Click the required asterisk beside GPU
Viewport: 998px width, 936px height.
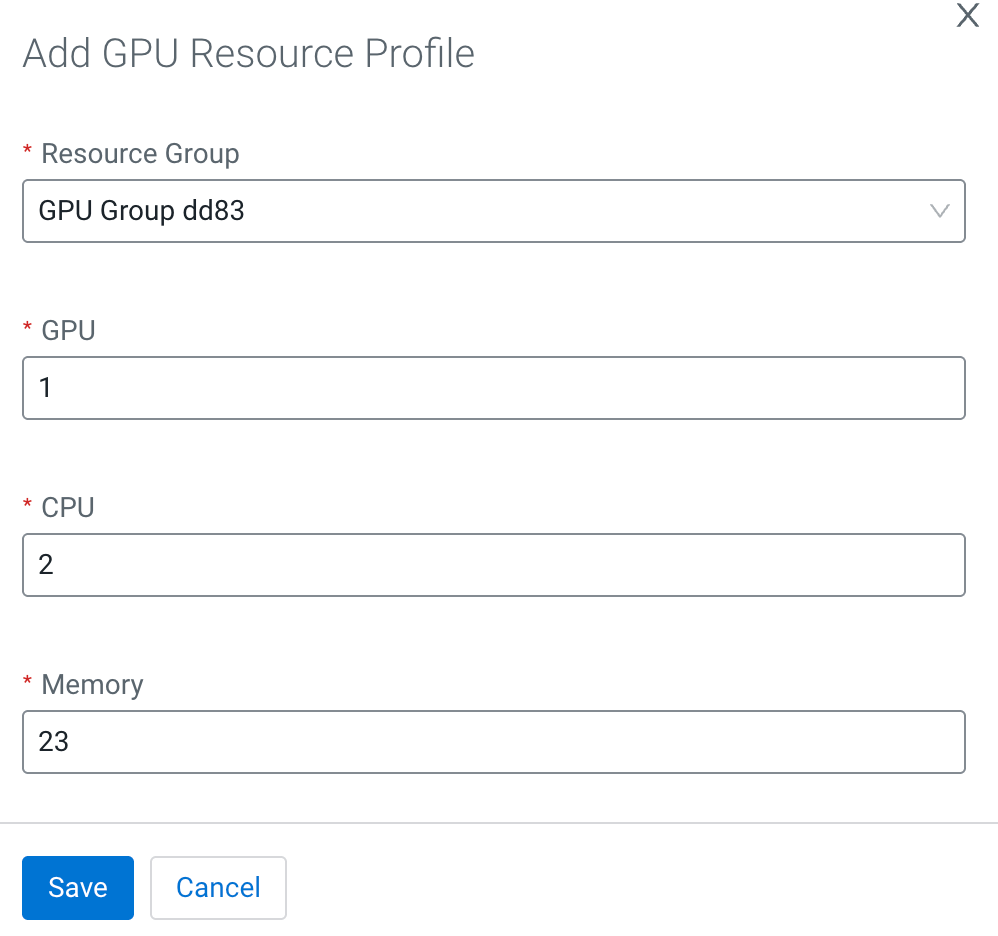pos(27,326)
